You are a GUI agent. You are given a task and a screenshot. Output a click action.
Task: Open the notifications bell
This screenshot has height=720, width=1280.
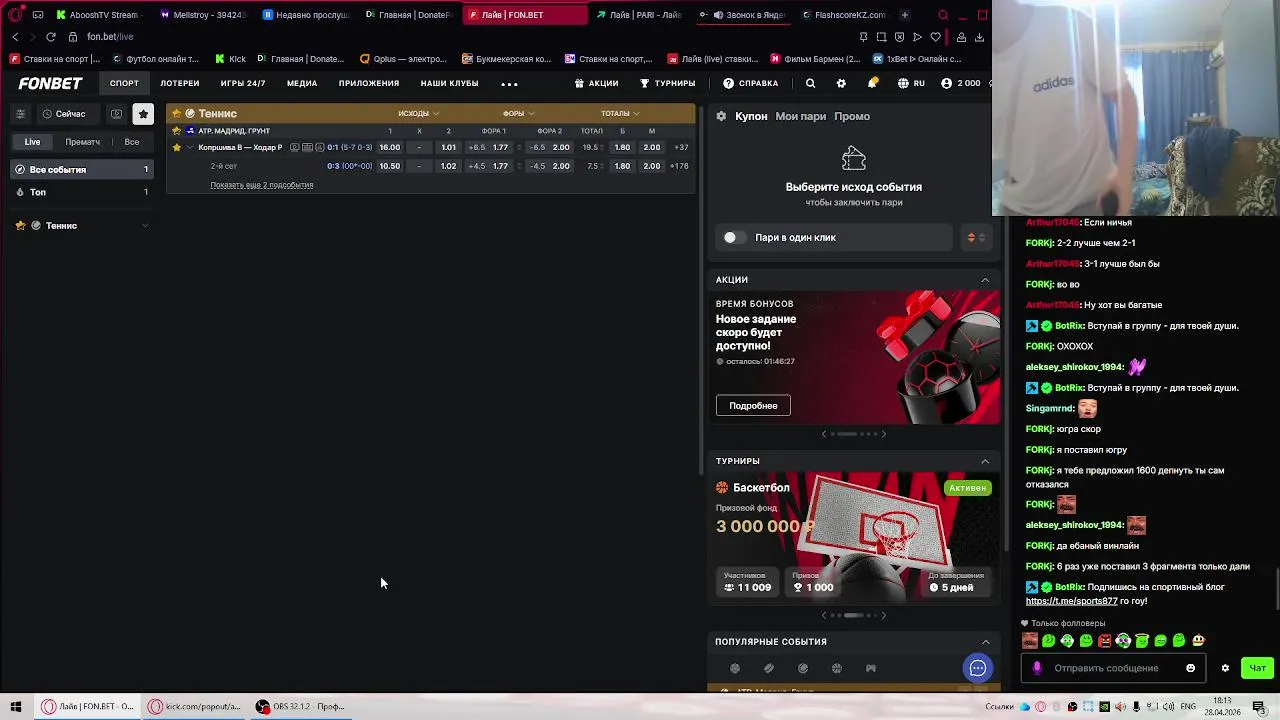pos(872,84)
